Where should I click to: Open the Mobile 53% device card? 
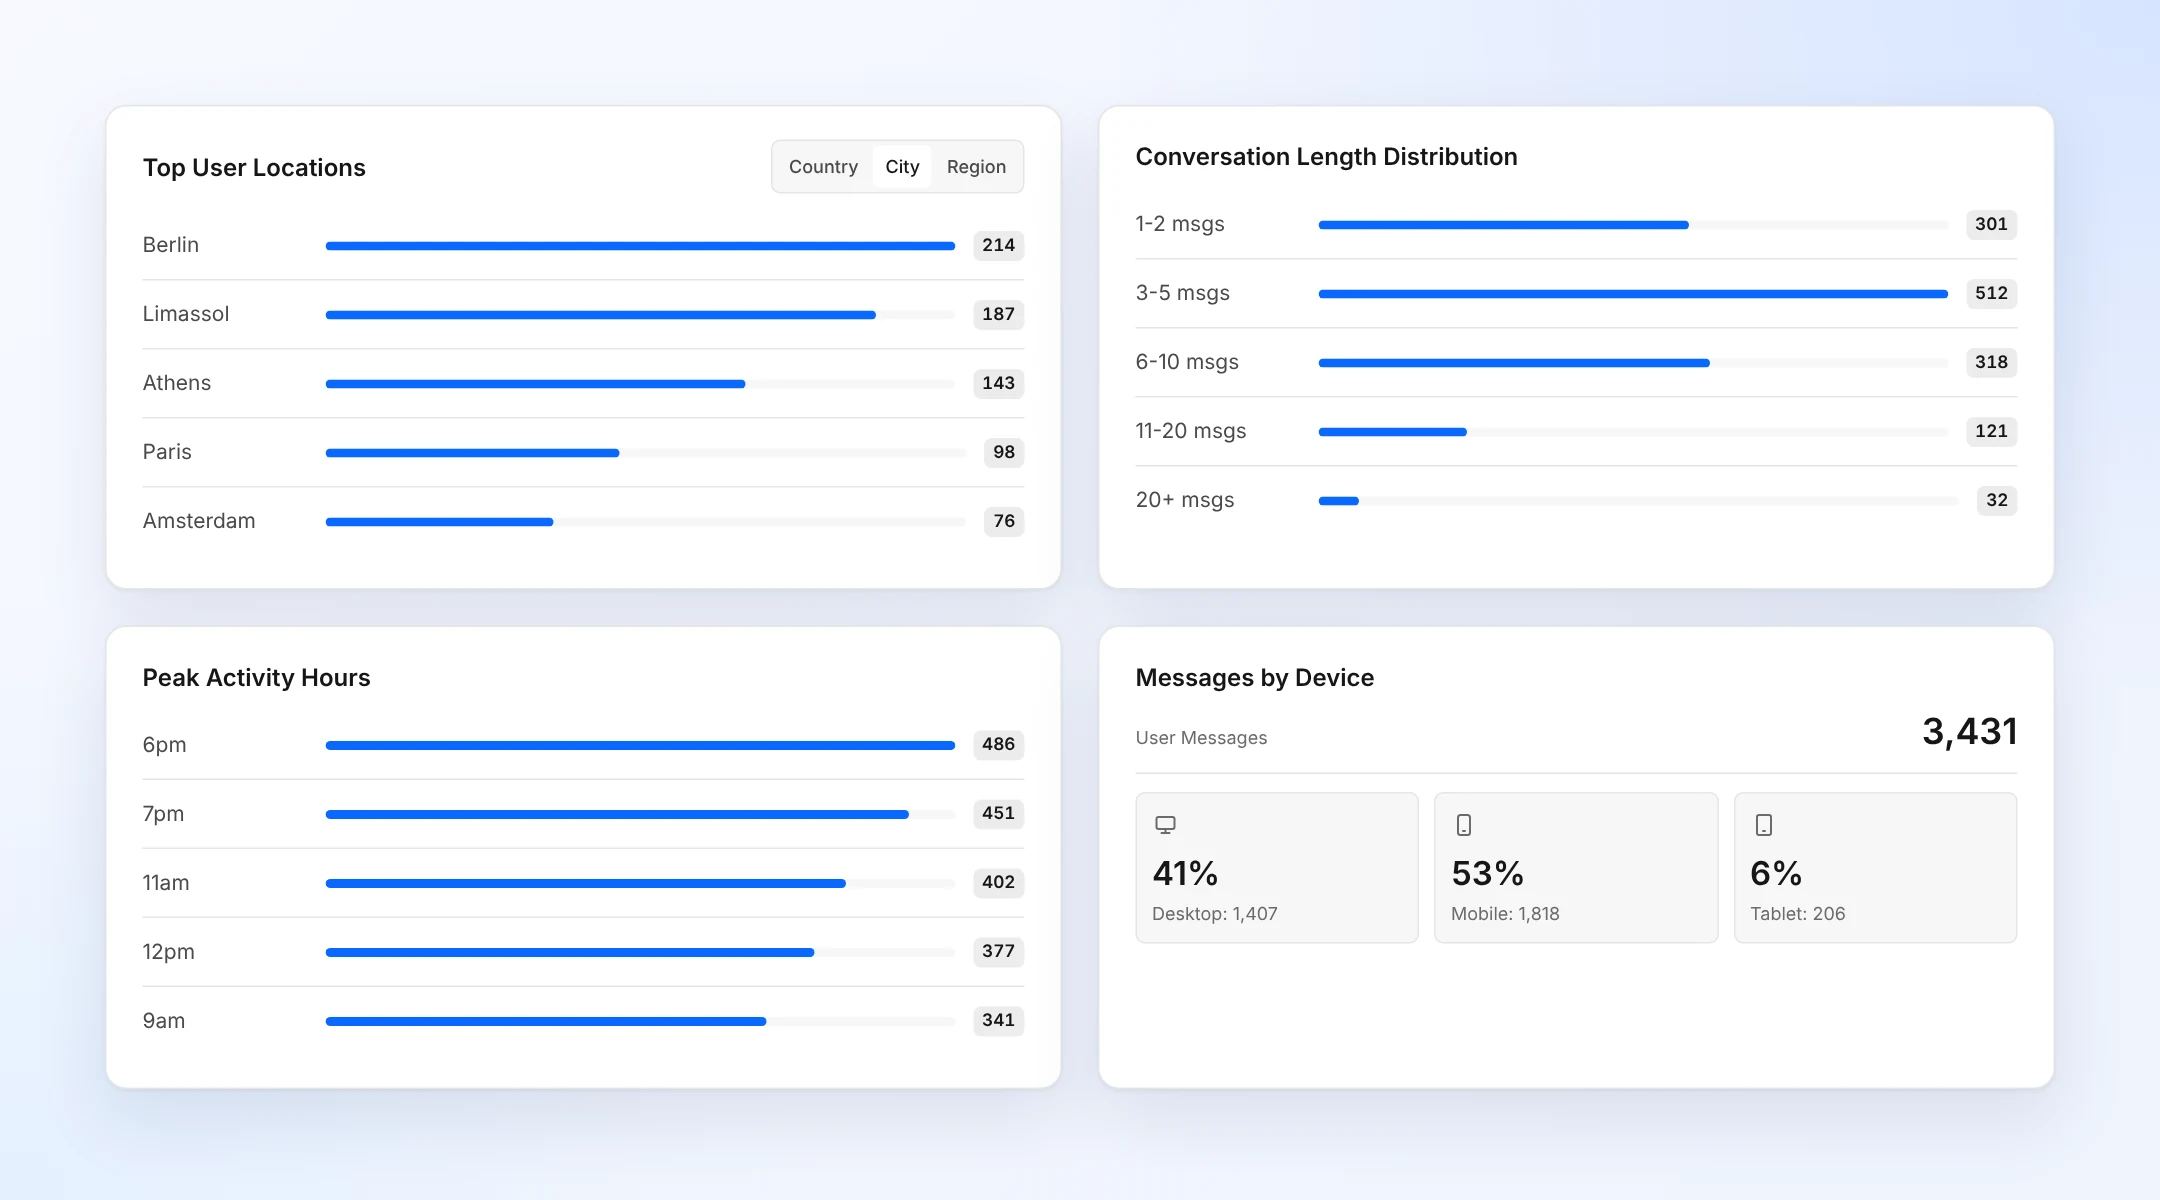(x=1576, y=868)
